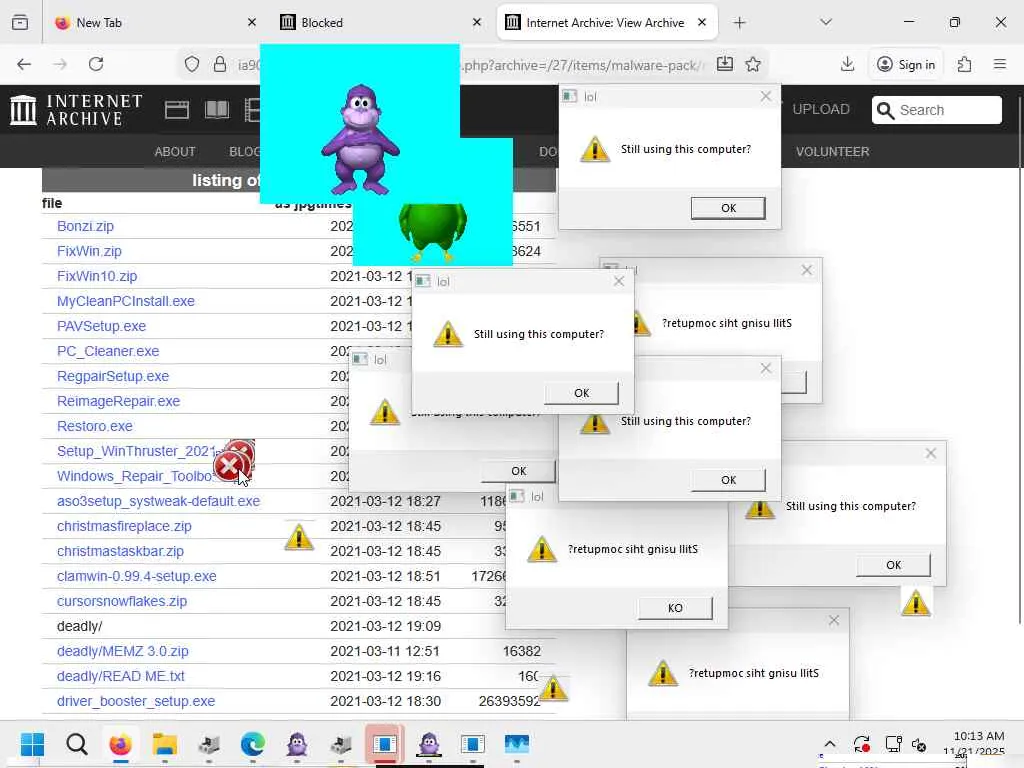Click OK in the dialog beside UPLOAD
Screen dimensions: 1024x768
pos(728,208)
